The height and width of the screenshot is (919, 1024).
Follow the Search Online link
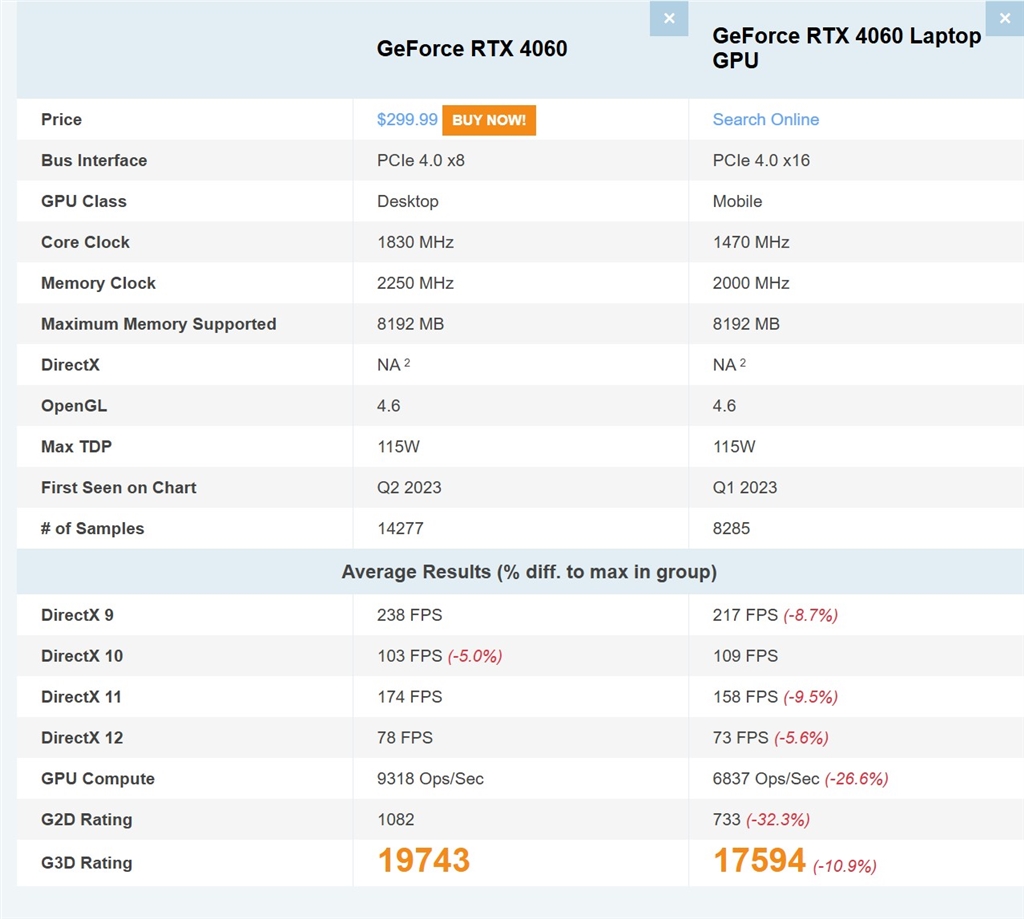tap(765, 119)
